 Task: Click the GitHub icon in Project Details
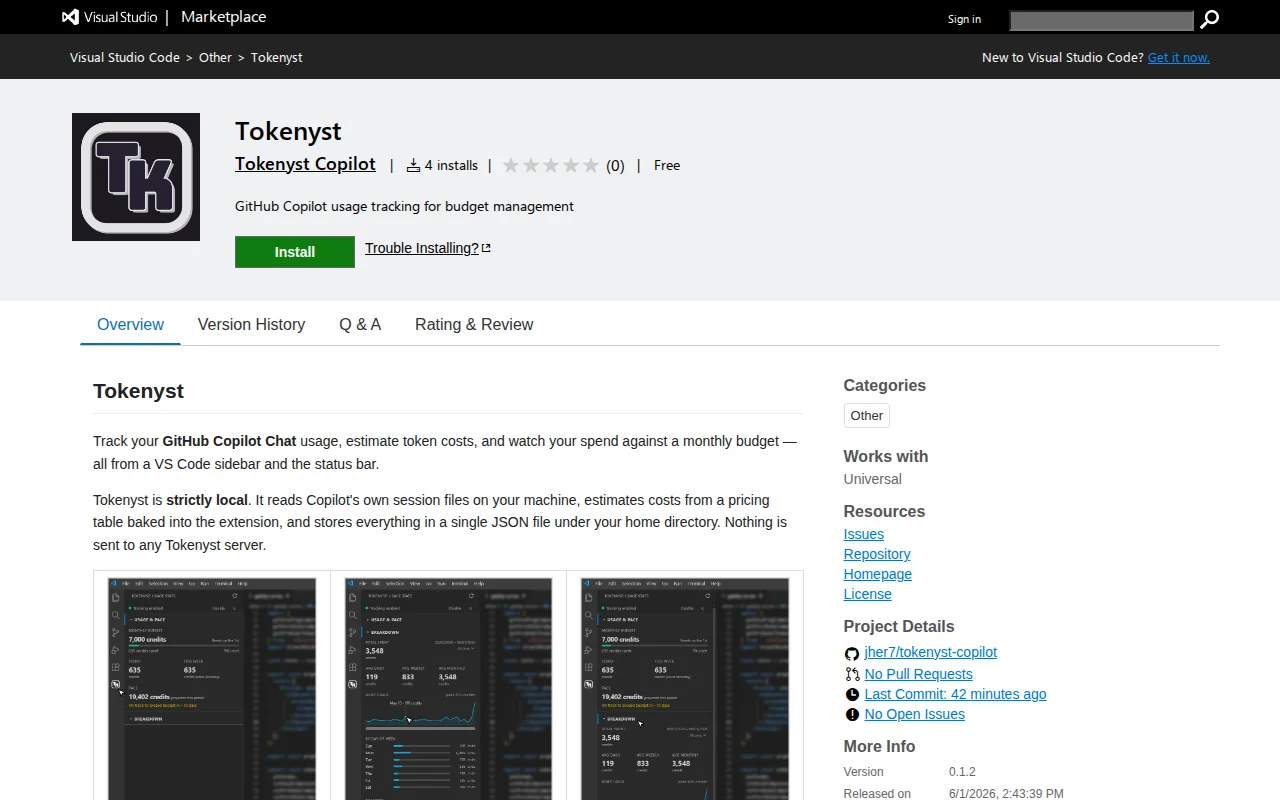(852, 653)
